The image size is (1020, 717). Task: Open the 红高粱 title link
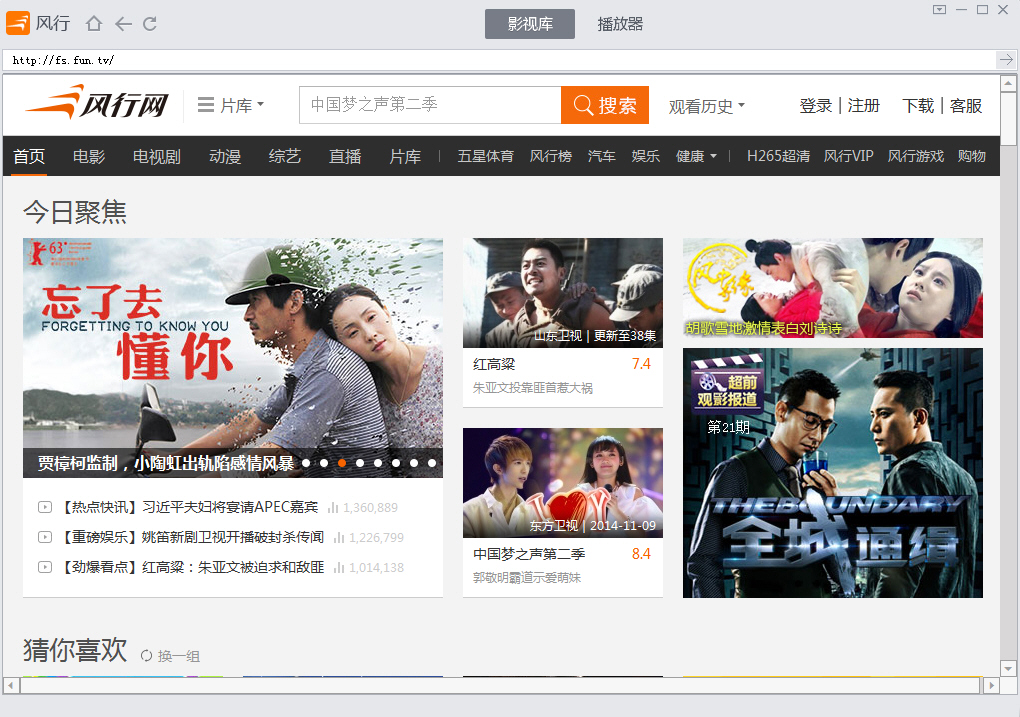[494, 364]
